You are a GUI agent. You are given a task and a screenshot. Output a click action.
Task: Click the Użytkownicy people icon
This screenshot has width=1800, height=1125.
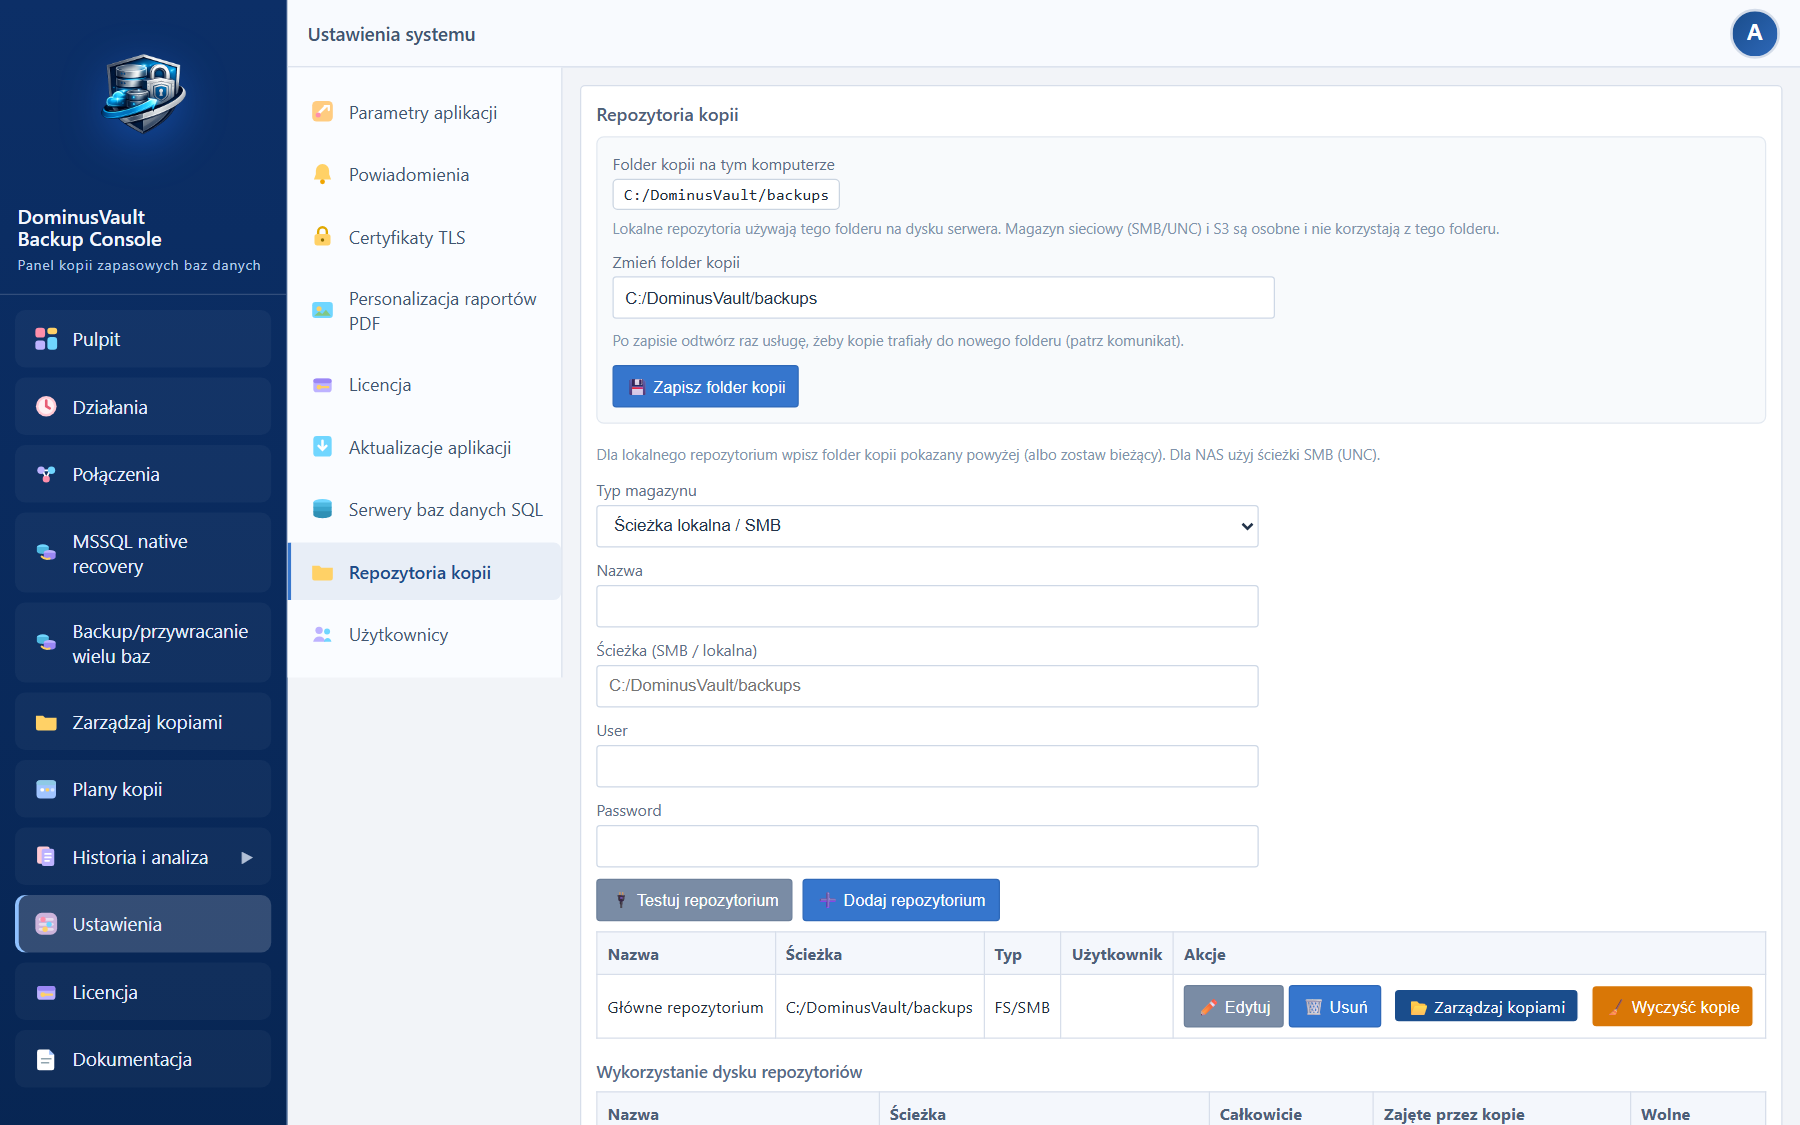(322, 634)
